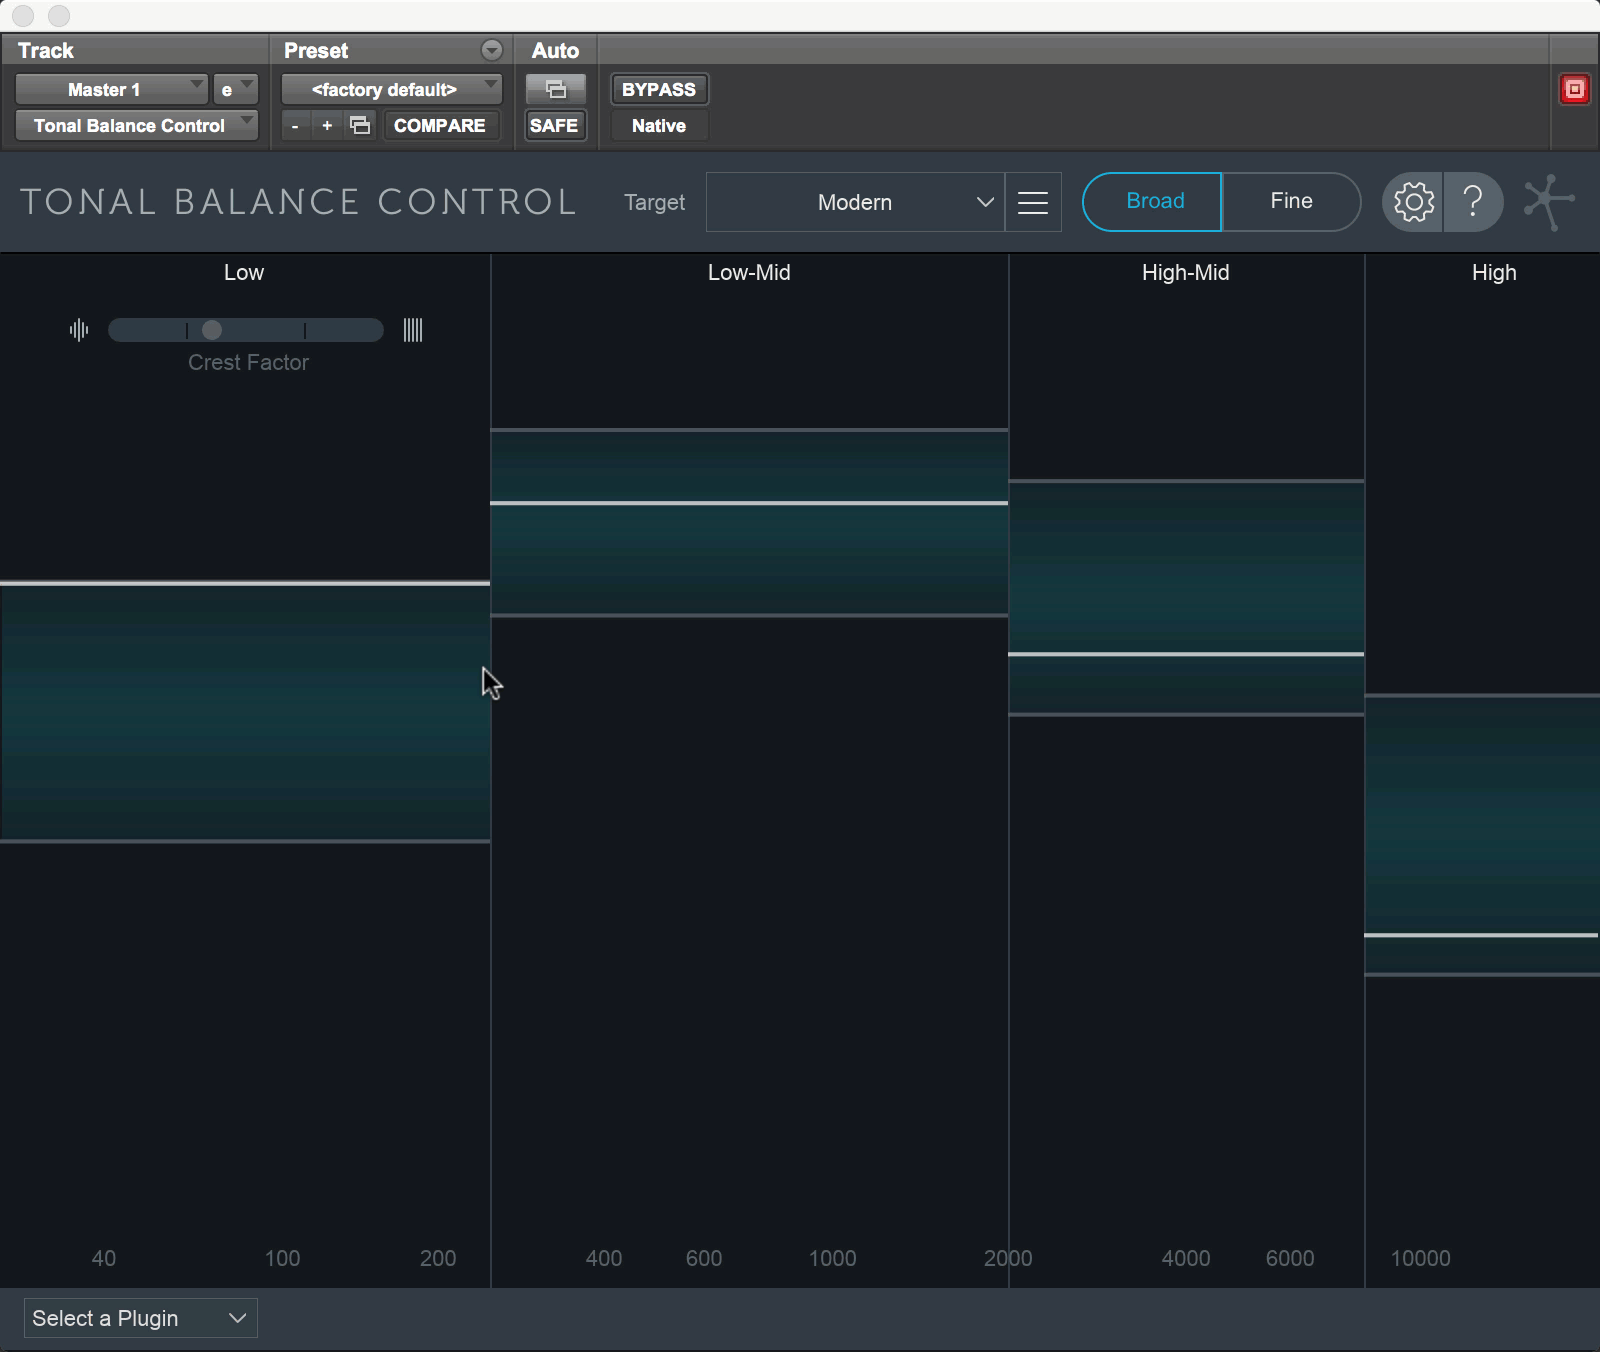The width and height of the screenshot is (1600, 1352).
Task: Switch to Fine view mode
Action: click(1291, 201)
